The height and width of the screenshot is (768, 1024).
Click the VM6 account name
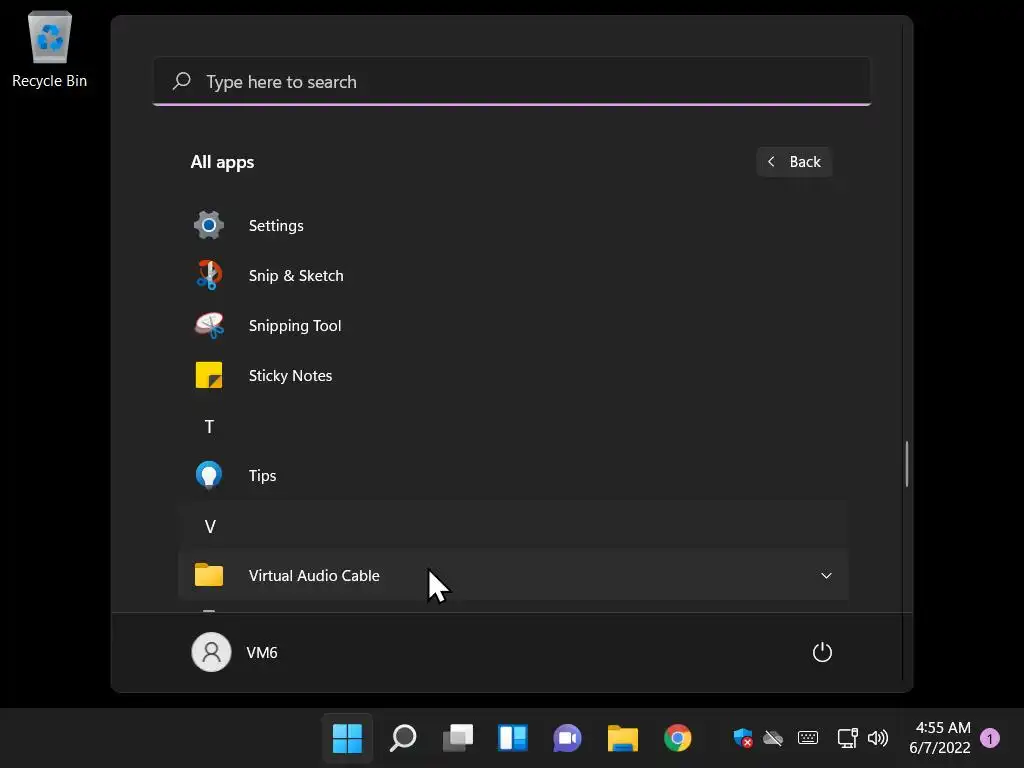pyautogui.click(x=262, y=652)
